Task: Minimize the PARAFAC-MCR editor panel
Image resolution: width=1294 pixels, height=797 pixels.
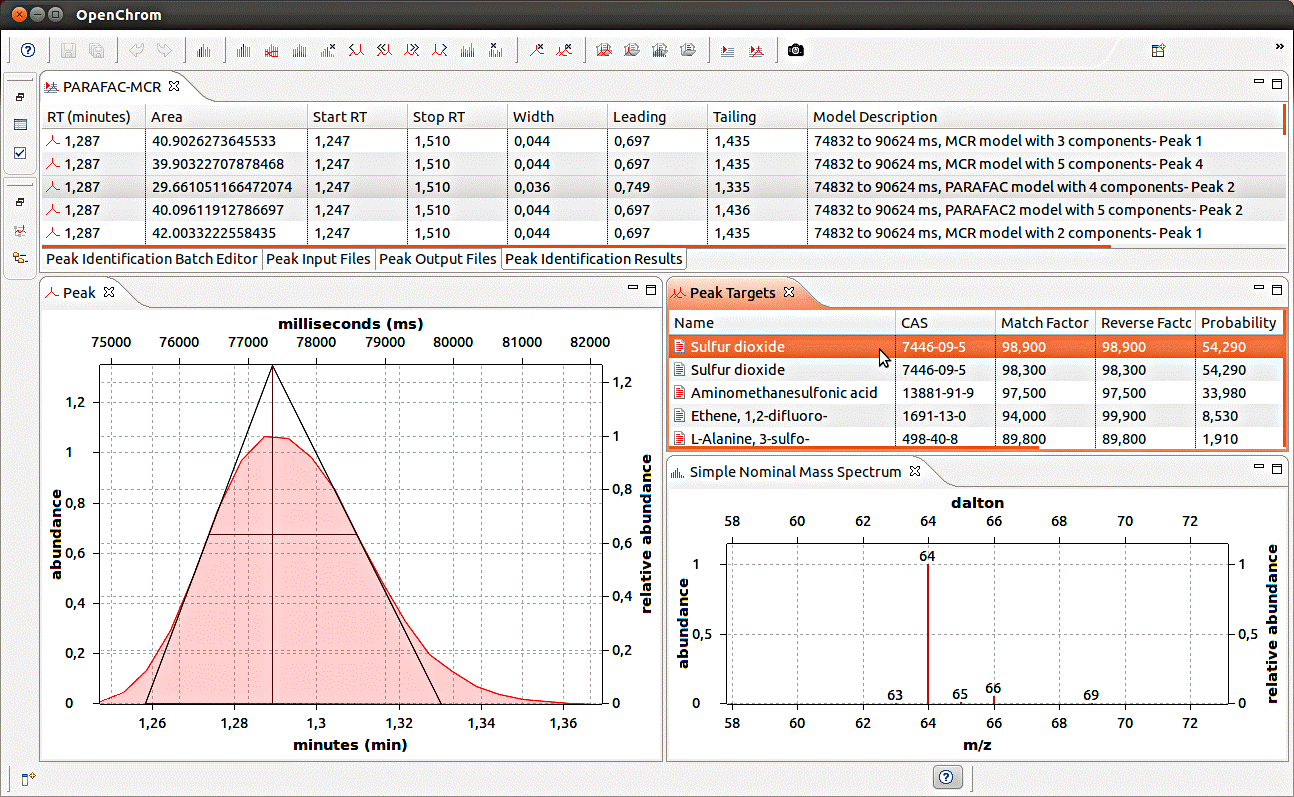Action: pos(1260,83)
